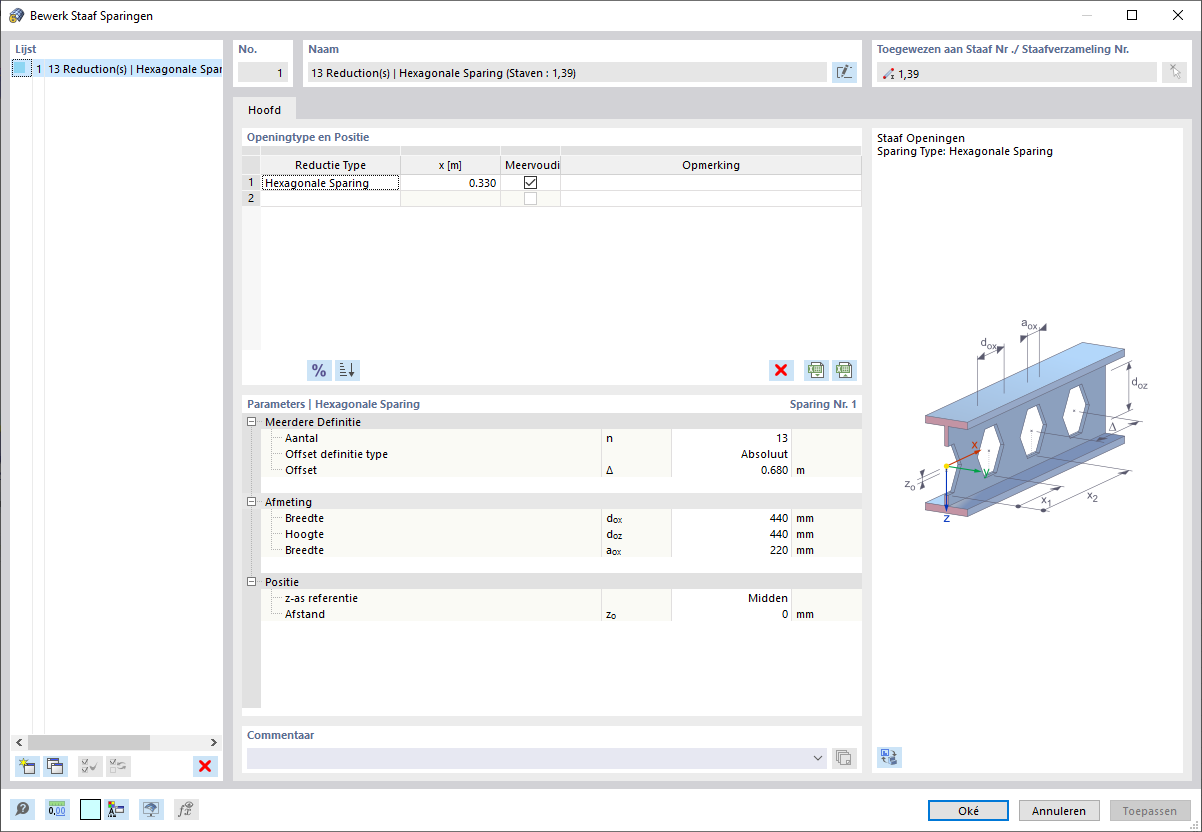Collapse the Afmeting parameter group
Image resolution: width=1202 pixels, height=832 pixels.
point(250,502)
